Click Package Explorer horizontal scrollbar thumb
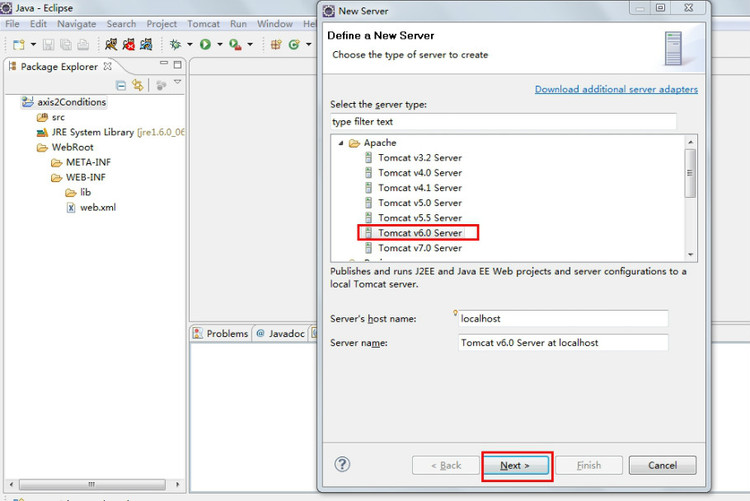This screenshot has width=750, height=501. [92, 484]
